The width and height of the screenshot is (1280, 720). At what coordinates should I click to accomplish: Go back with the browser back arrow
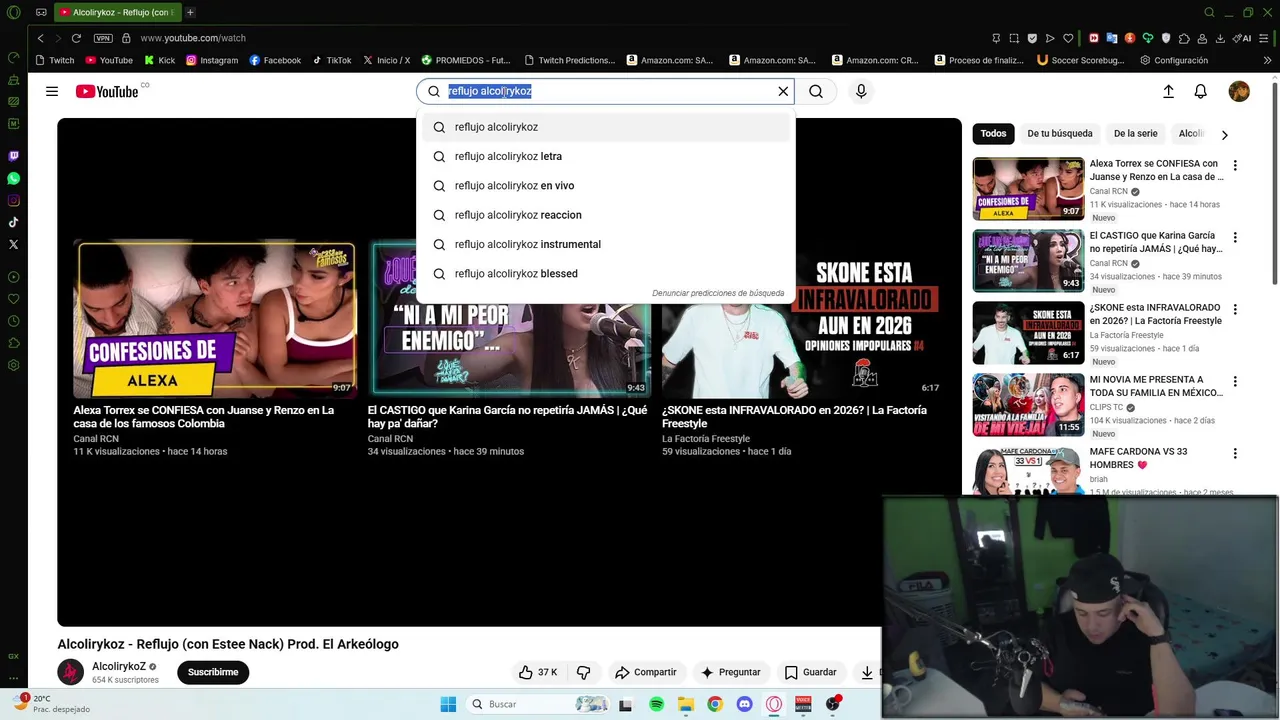40,38
